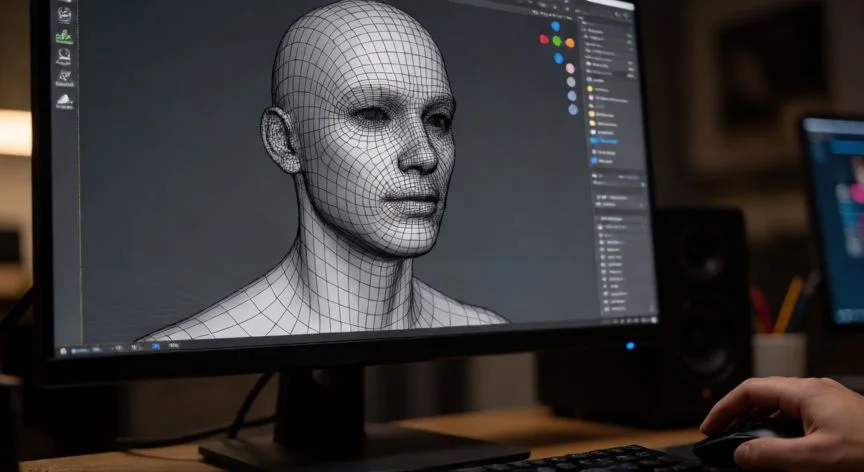Image resolution: width=864 pixels, height=472 pixels.
Task: Click the pink dot in the viewport column
Action: (x=570, y=68)
